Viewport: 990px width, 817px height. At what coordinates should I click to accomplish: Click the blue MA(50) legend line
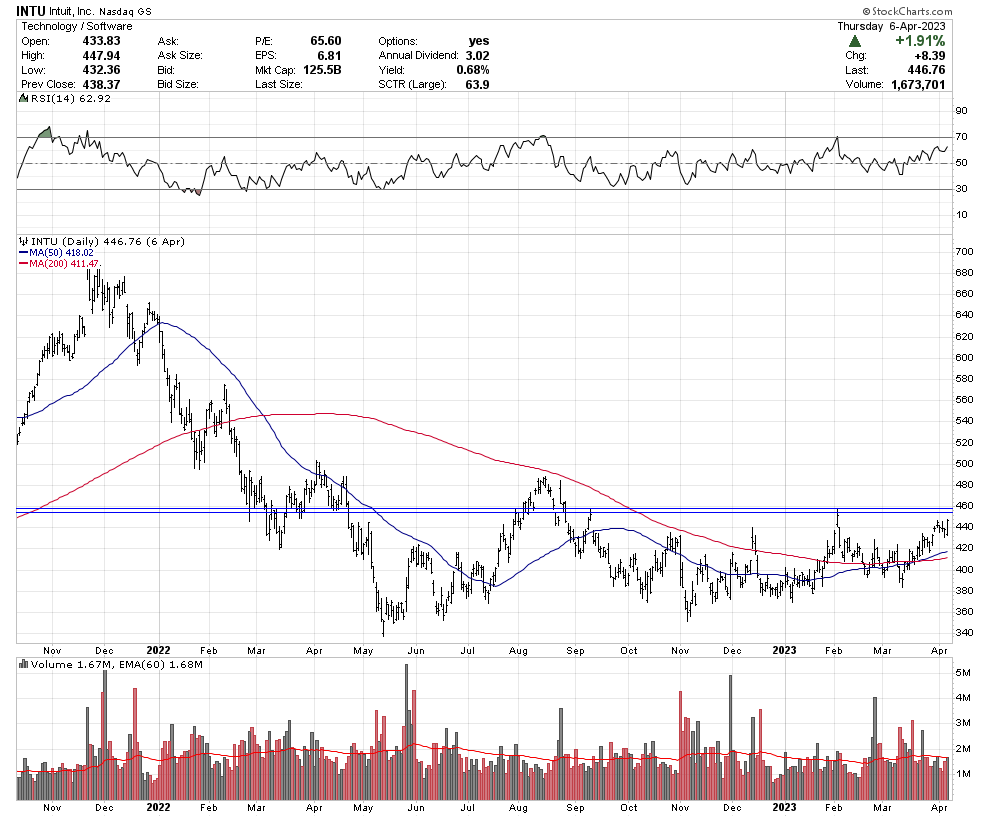pyautogui.click(x=24, y=253)
